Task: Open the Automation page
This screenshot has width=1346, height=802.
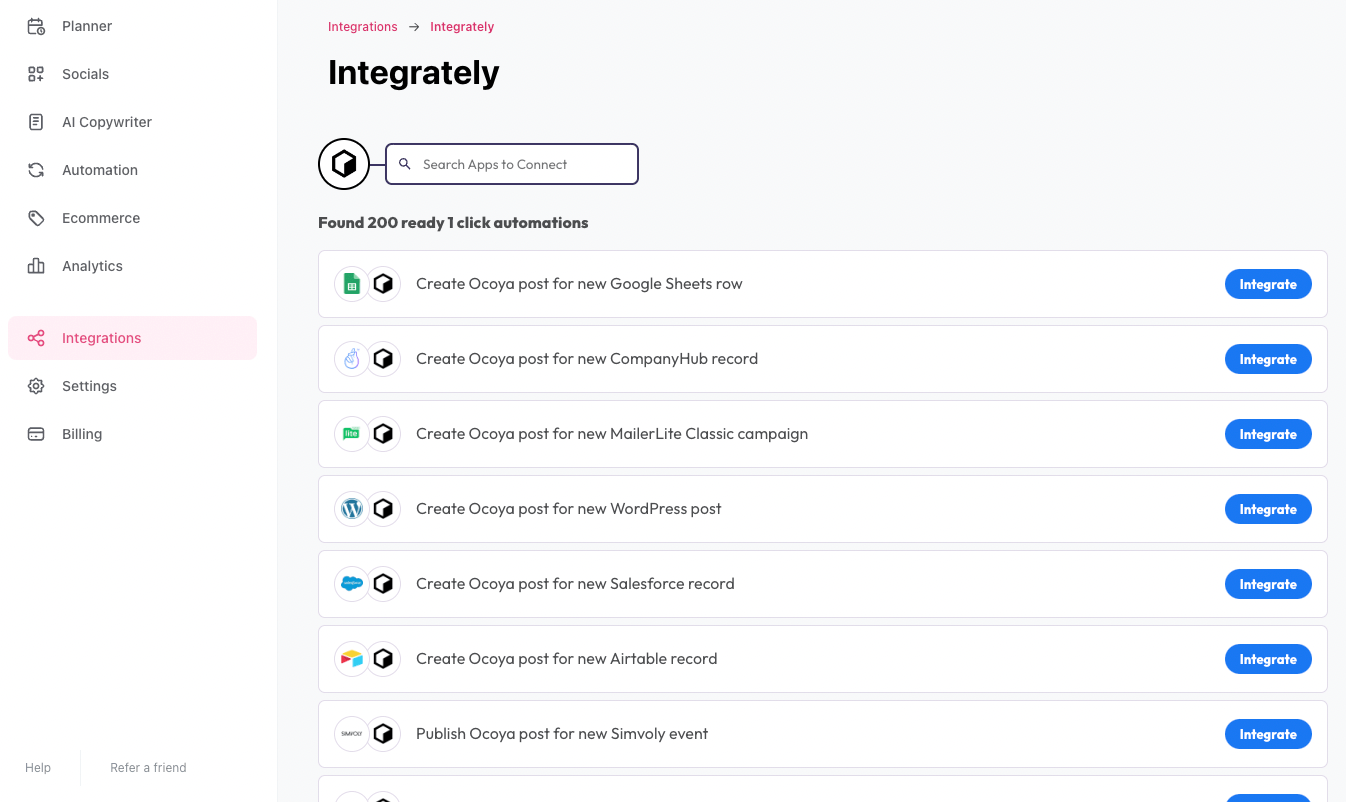Action: click(132, 170)
